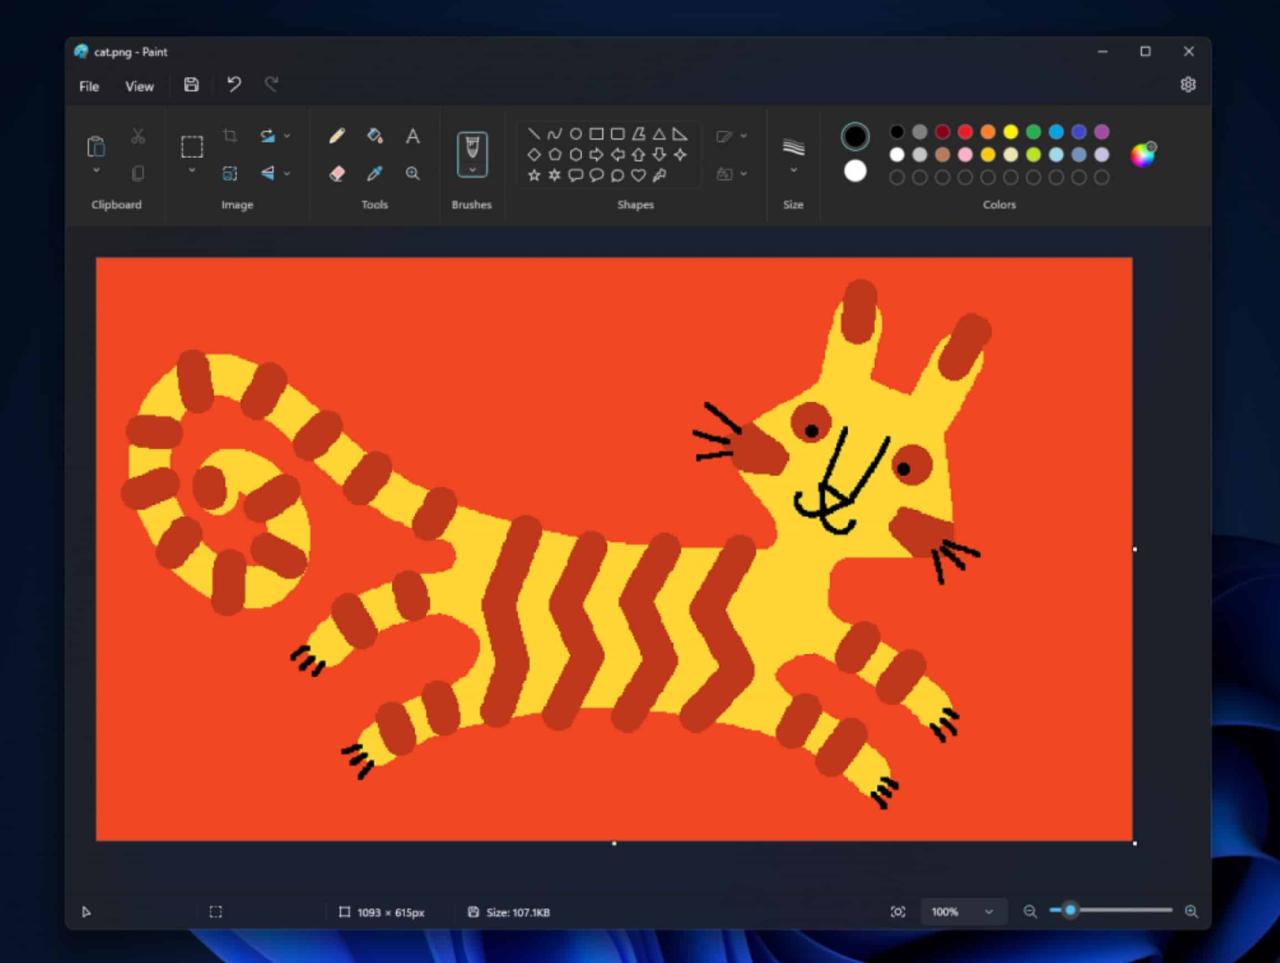Select the Magnifier tool
This screenshot has width=1280, height=963.
[x=412, y=174]
